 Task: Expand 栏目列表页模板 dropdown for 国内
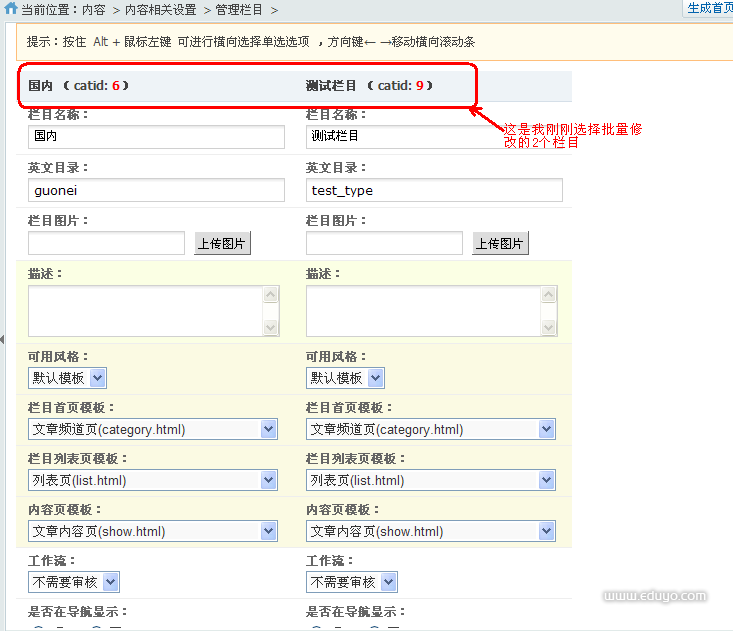153,480
